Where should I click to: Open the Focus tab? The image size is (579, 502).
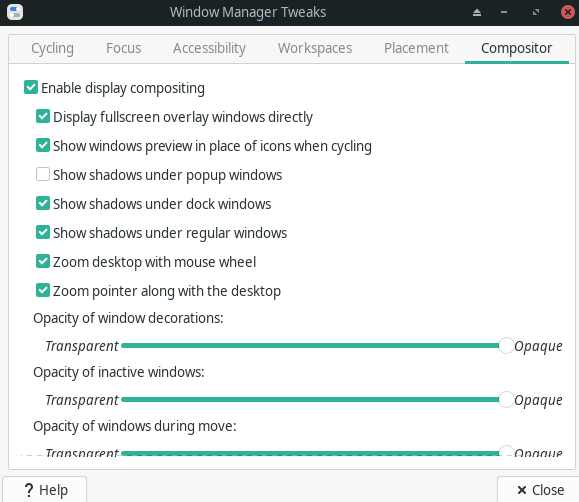pyautogui.click(x=123, y=48)
